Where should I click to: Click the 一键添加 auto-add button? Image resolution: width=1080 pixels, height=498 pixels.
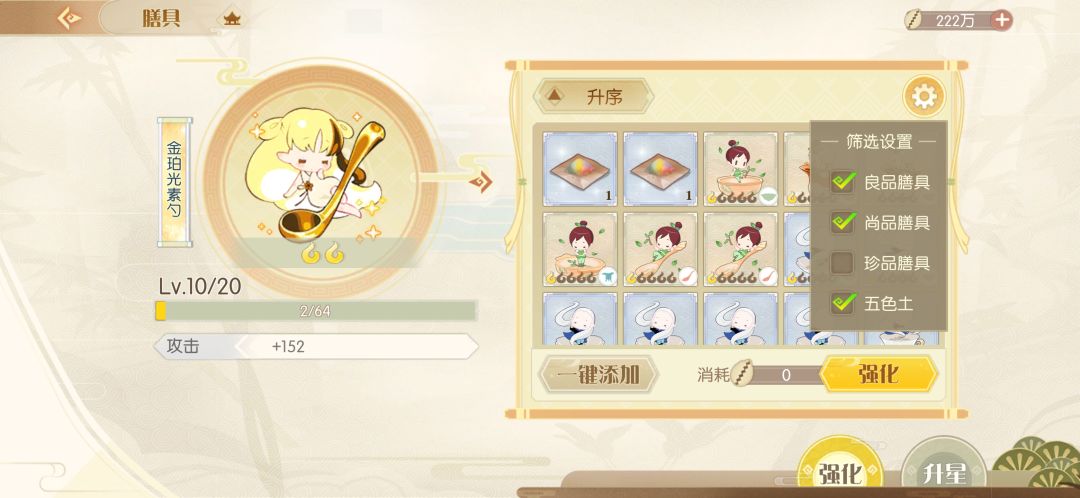598,375
